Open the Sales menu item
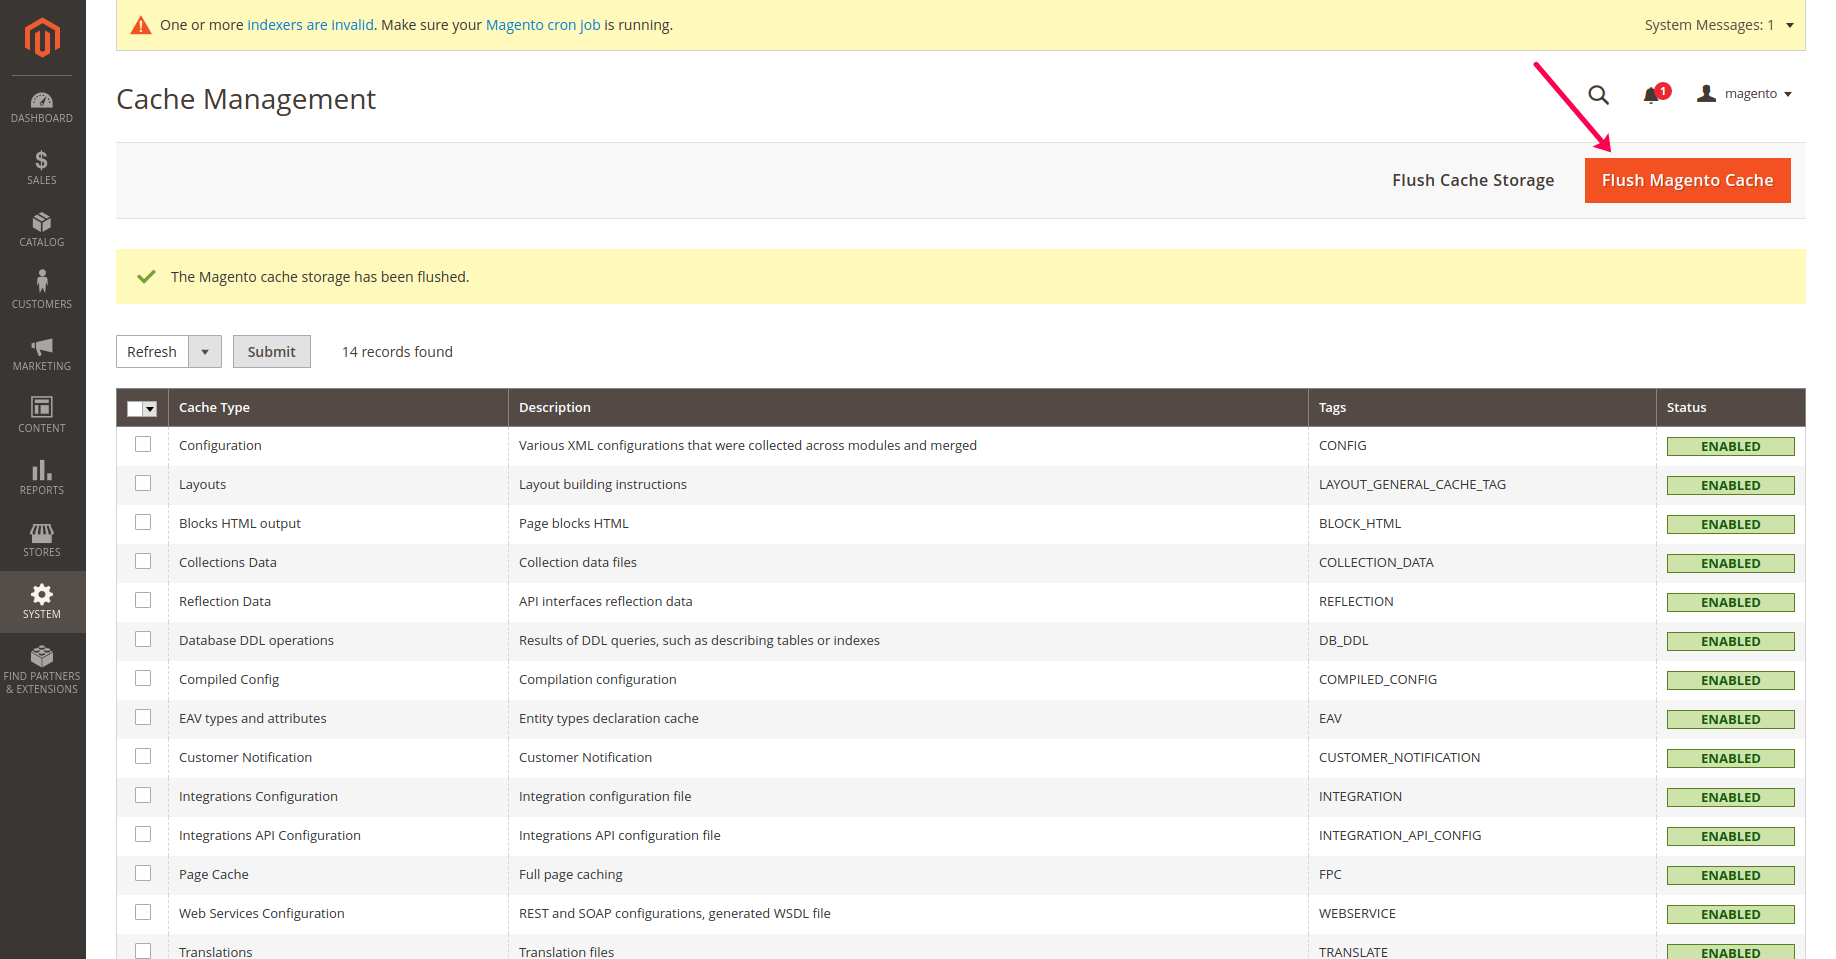 42,168
